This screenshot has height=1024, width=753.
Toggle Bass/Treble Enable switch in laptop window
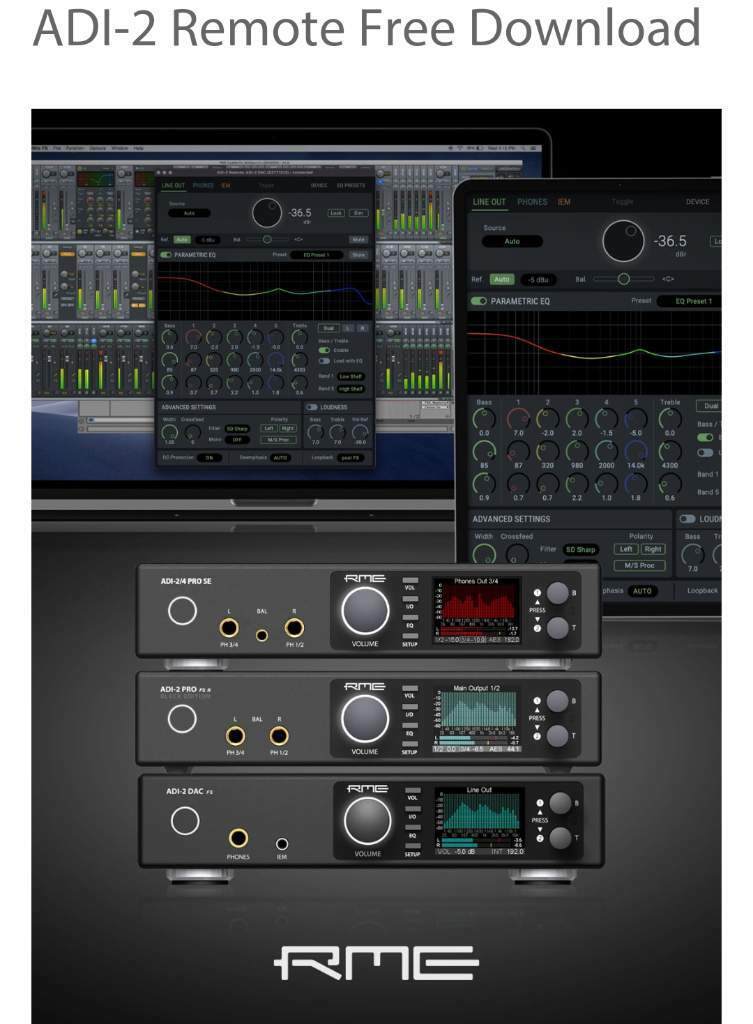pyautogui.click(x=325, y=350)
